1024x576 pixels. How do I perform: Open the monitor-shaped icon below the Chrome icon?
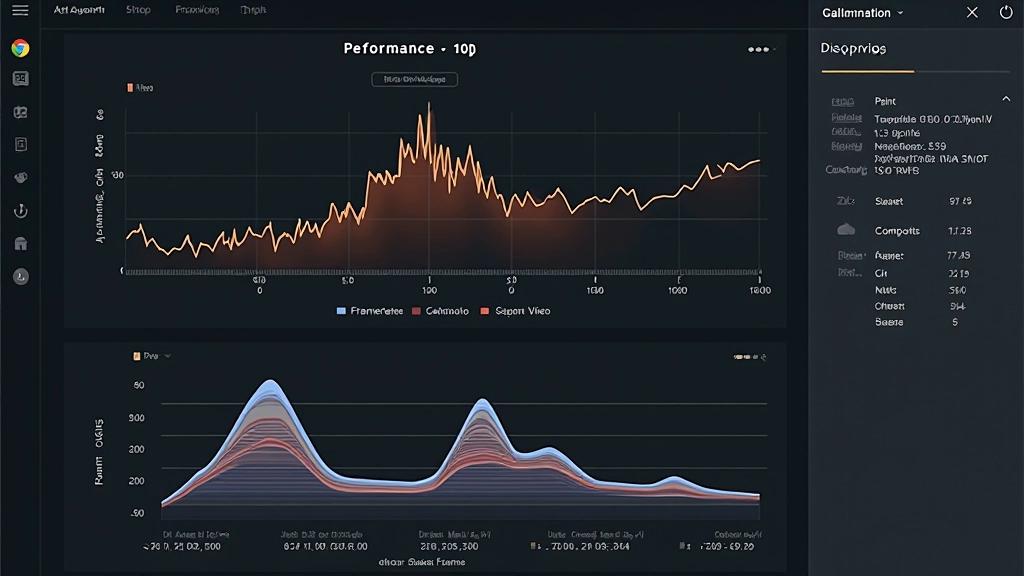click(20, 79)
